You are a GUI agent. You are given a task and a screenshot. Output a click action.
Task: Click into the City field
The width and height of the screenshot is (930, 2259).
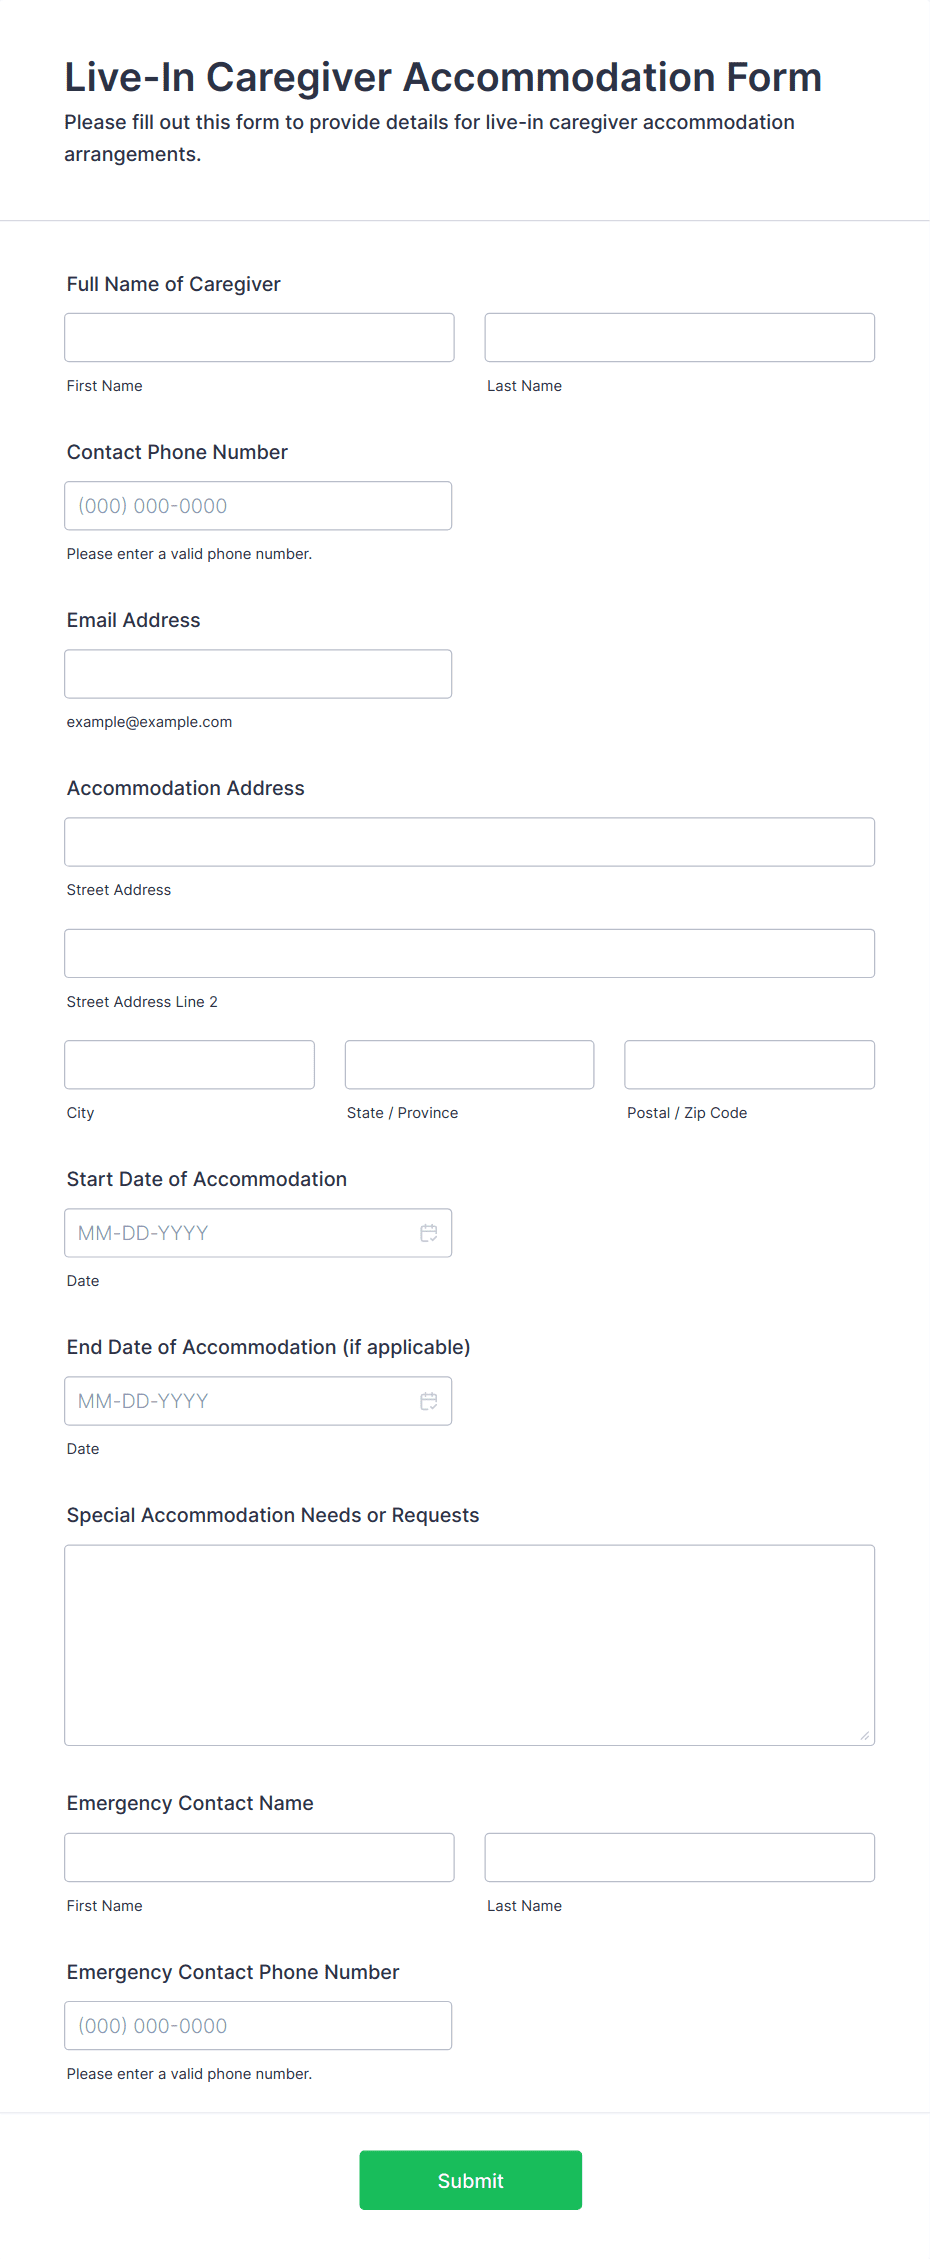pyautogui.click(x=189, y=1064)
